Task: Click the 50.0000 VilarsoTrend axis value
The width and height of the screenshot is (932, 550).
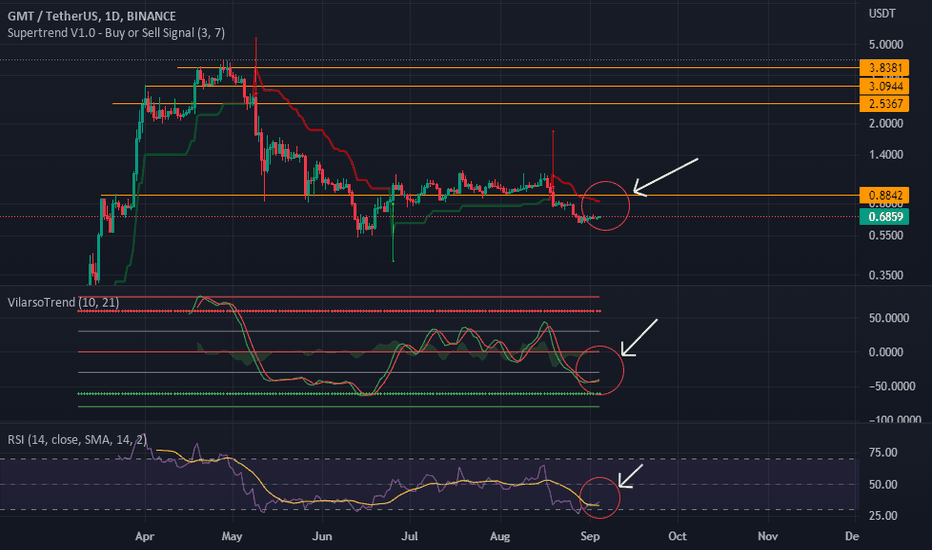Action: 889,318
